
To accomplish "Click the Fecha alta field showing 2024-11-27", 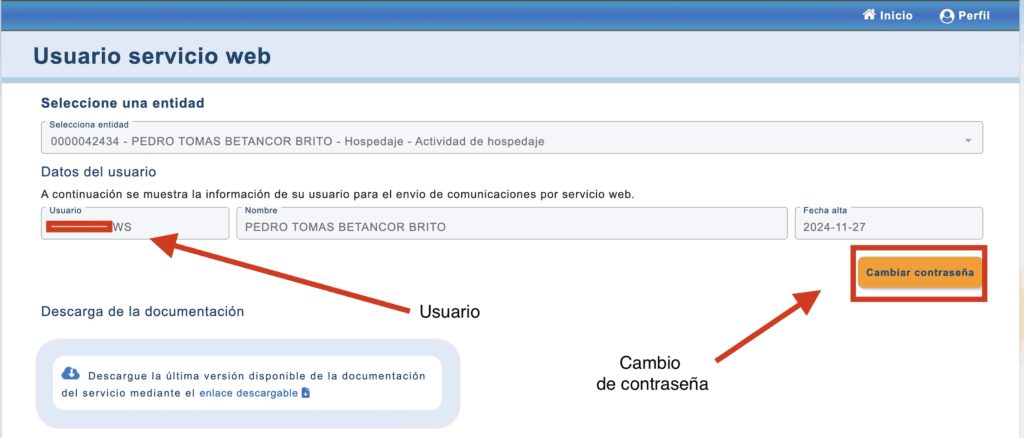I will (888, 223).
